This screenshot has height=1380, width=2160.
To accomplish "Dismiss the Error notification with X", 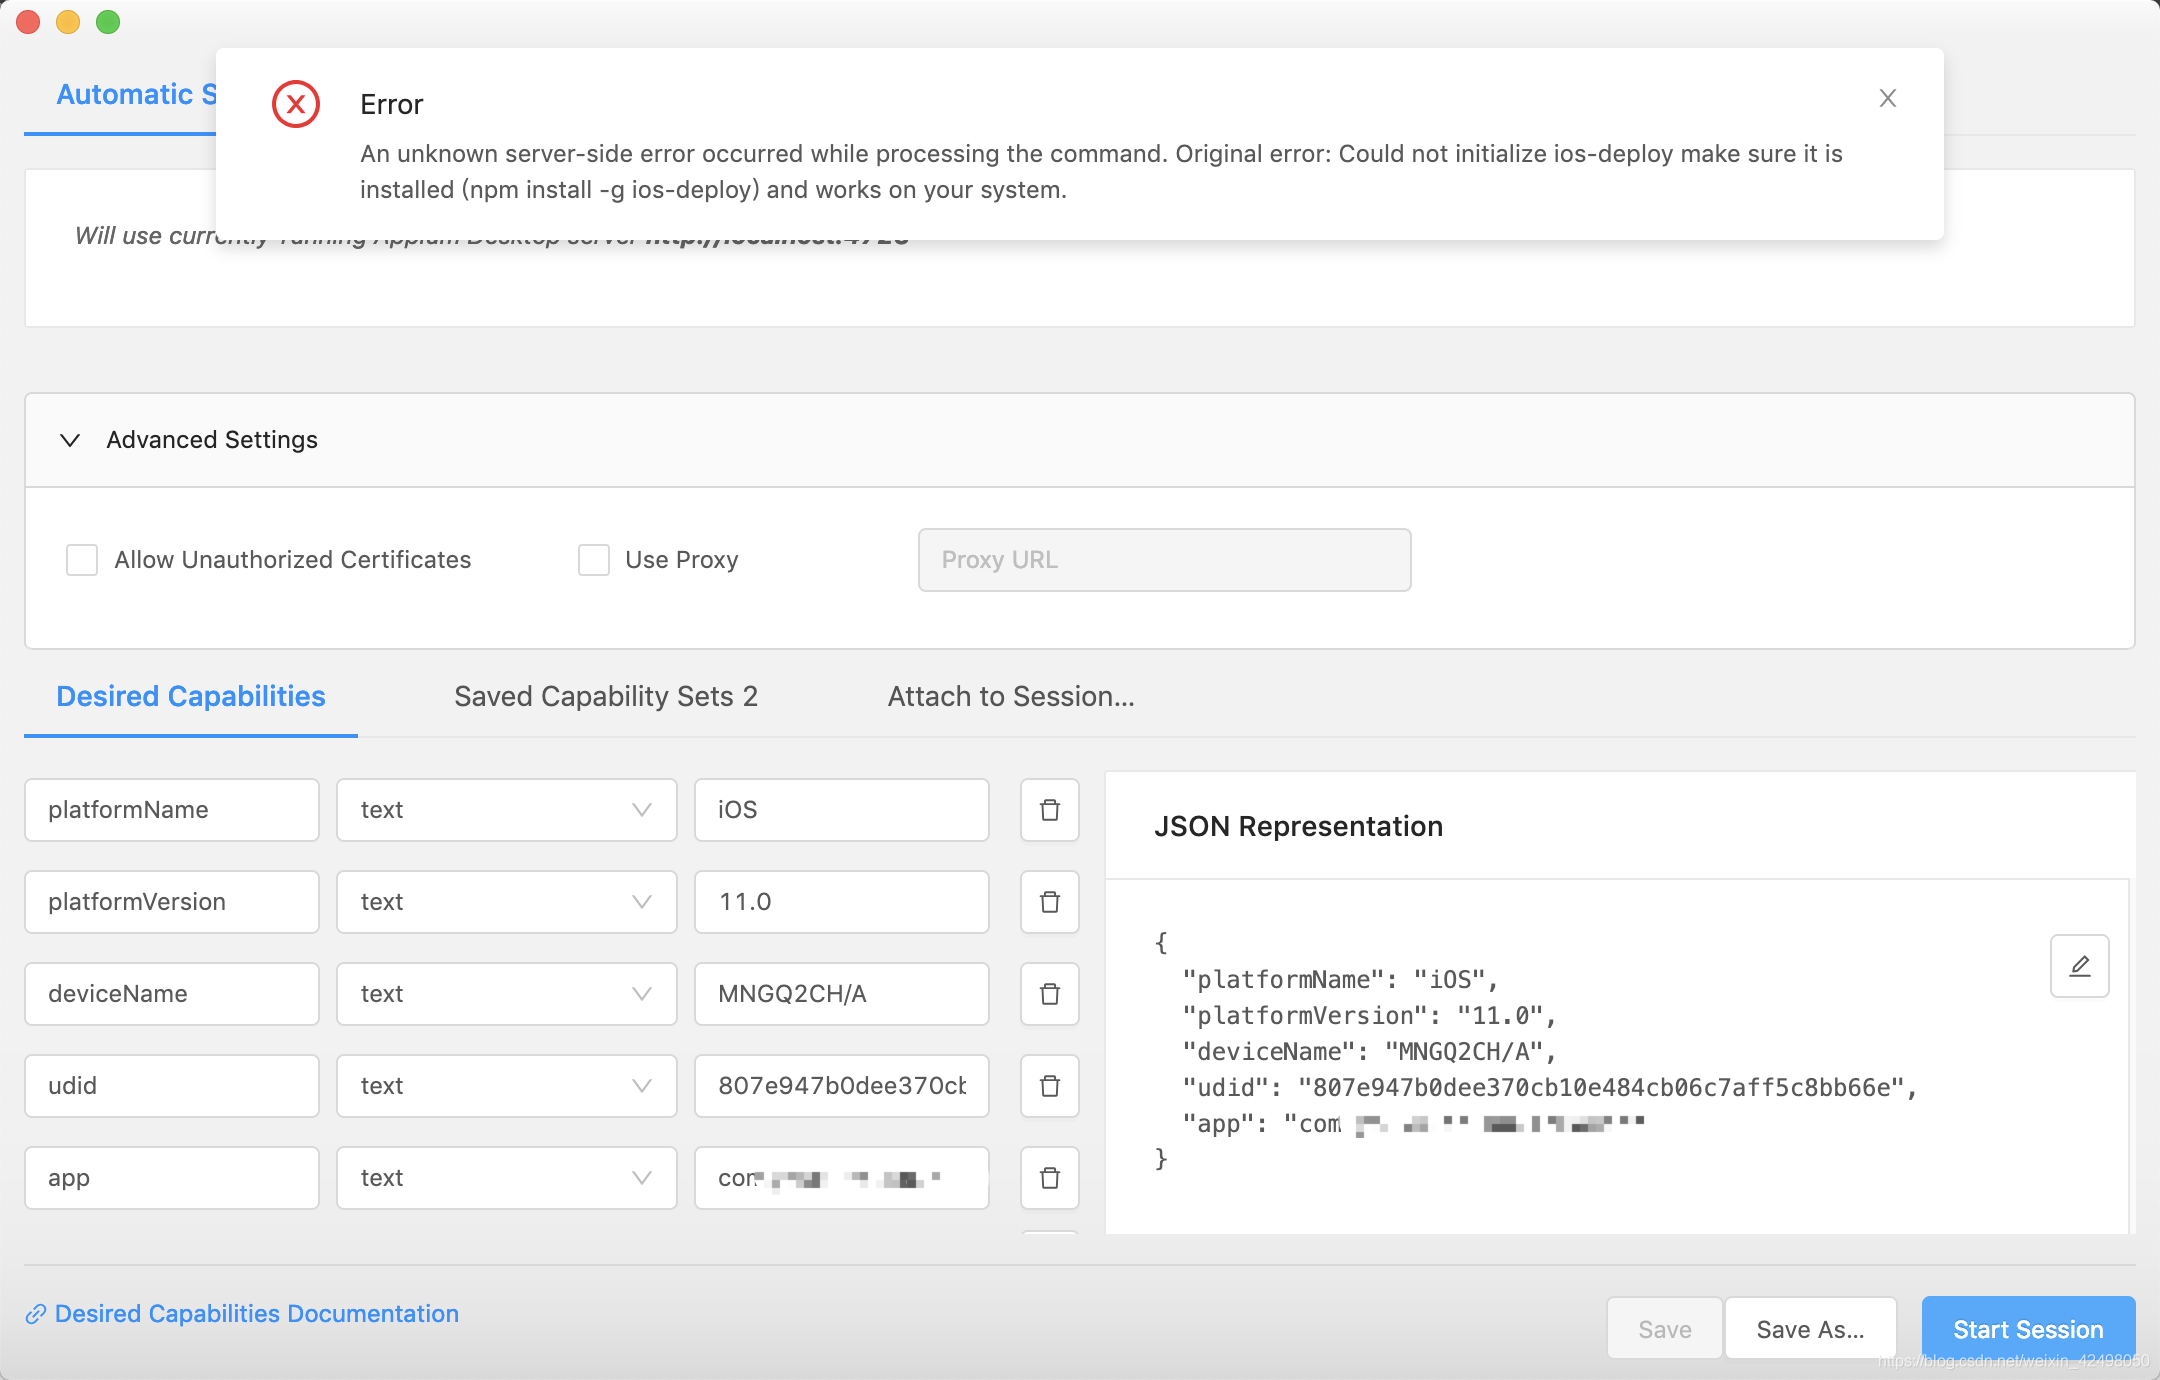I will [1887, 98].
